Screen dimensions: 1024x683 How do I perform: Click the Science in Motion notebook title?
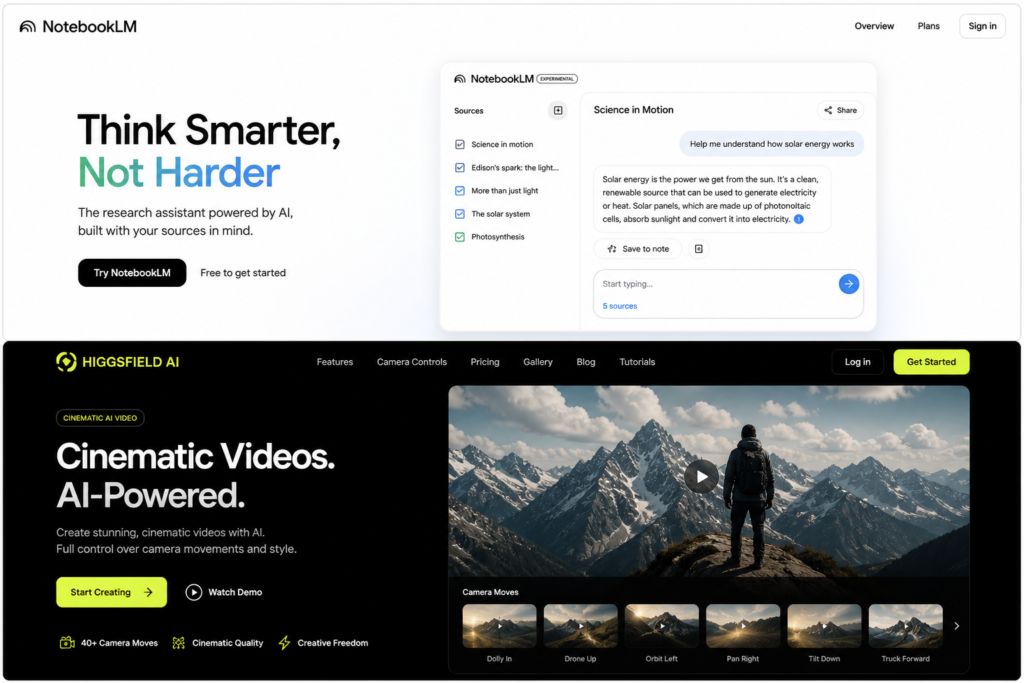pos(633,110)
